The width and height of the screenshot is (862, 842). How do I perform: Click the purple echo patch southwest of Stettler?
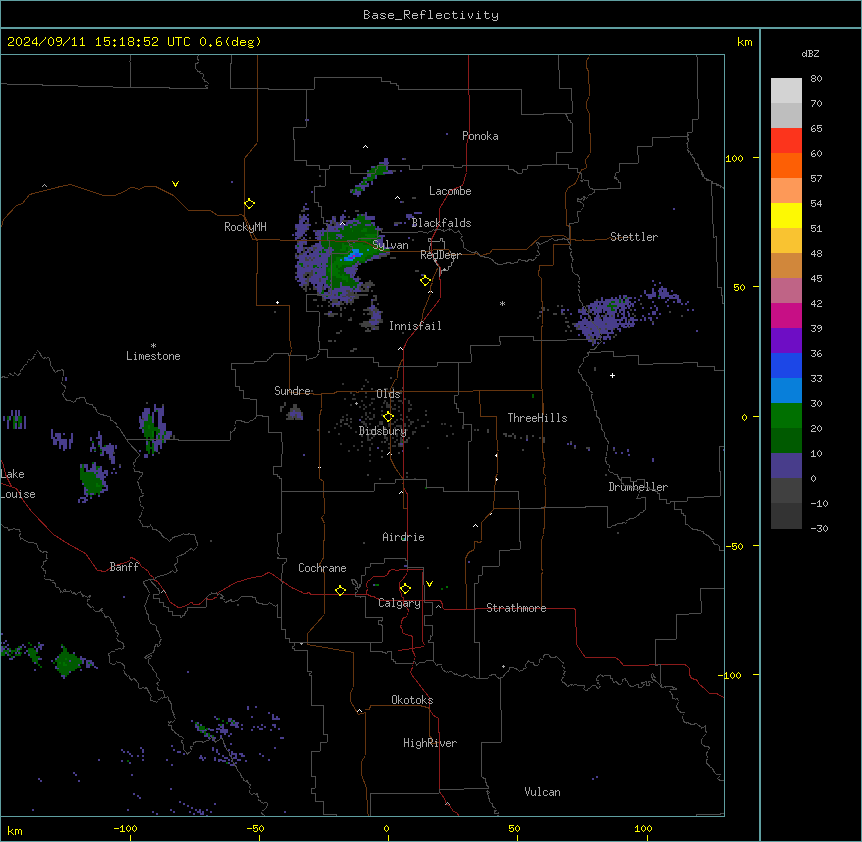[x=607, y=318]
